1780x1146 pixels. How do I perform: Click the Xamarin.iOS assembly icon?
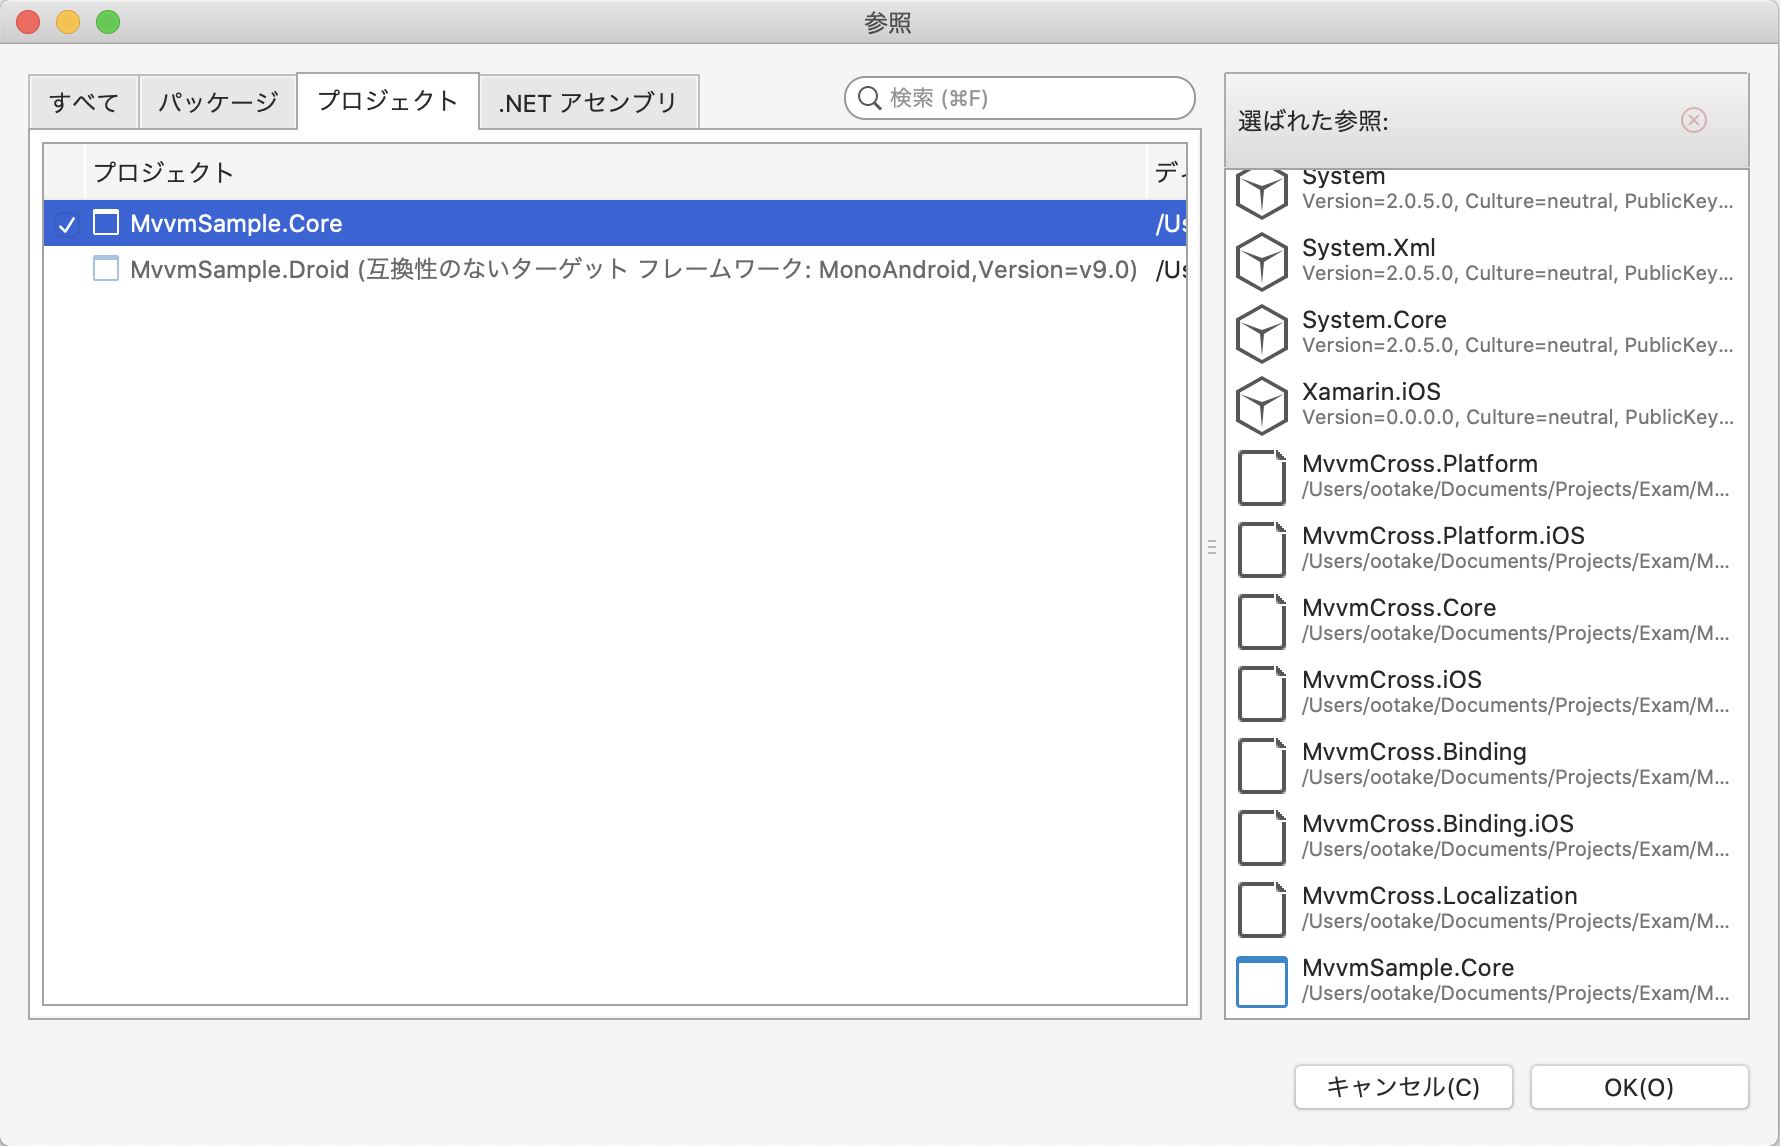[x=1261, y=405]
